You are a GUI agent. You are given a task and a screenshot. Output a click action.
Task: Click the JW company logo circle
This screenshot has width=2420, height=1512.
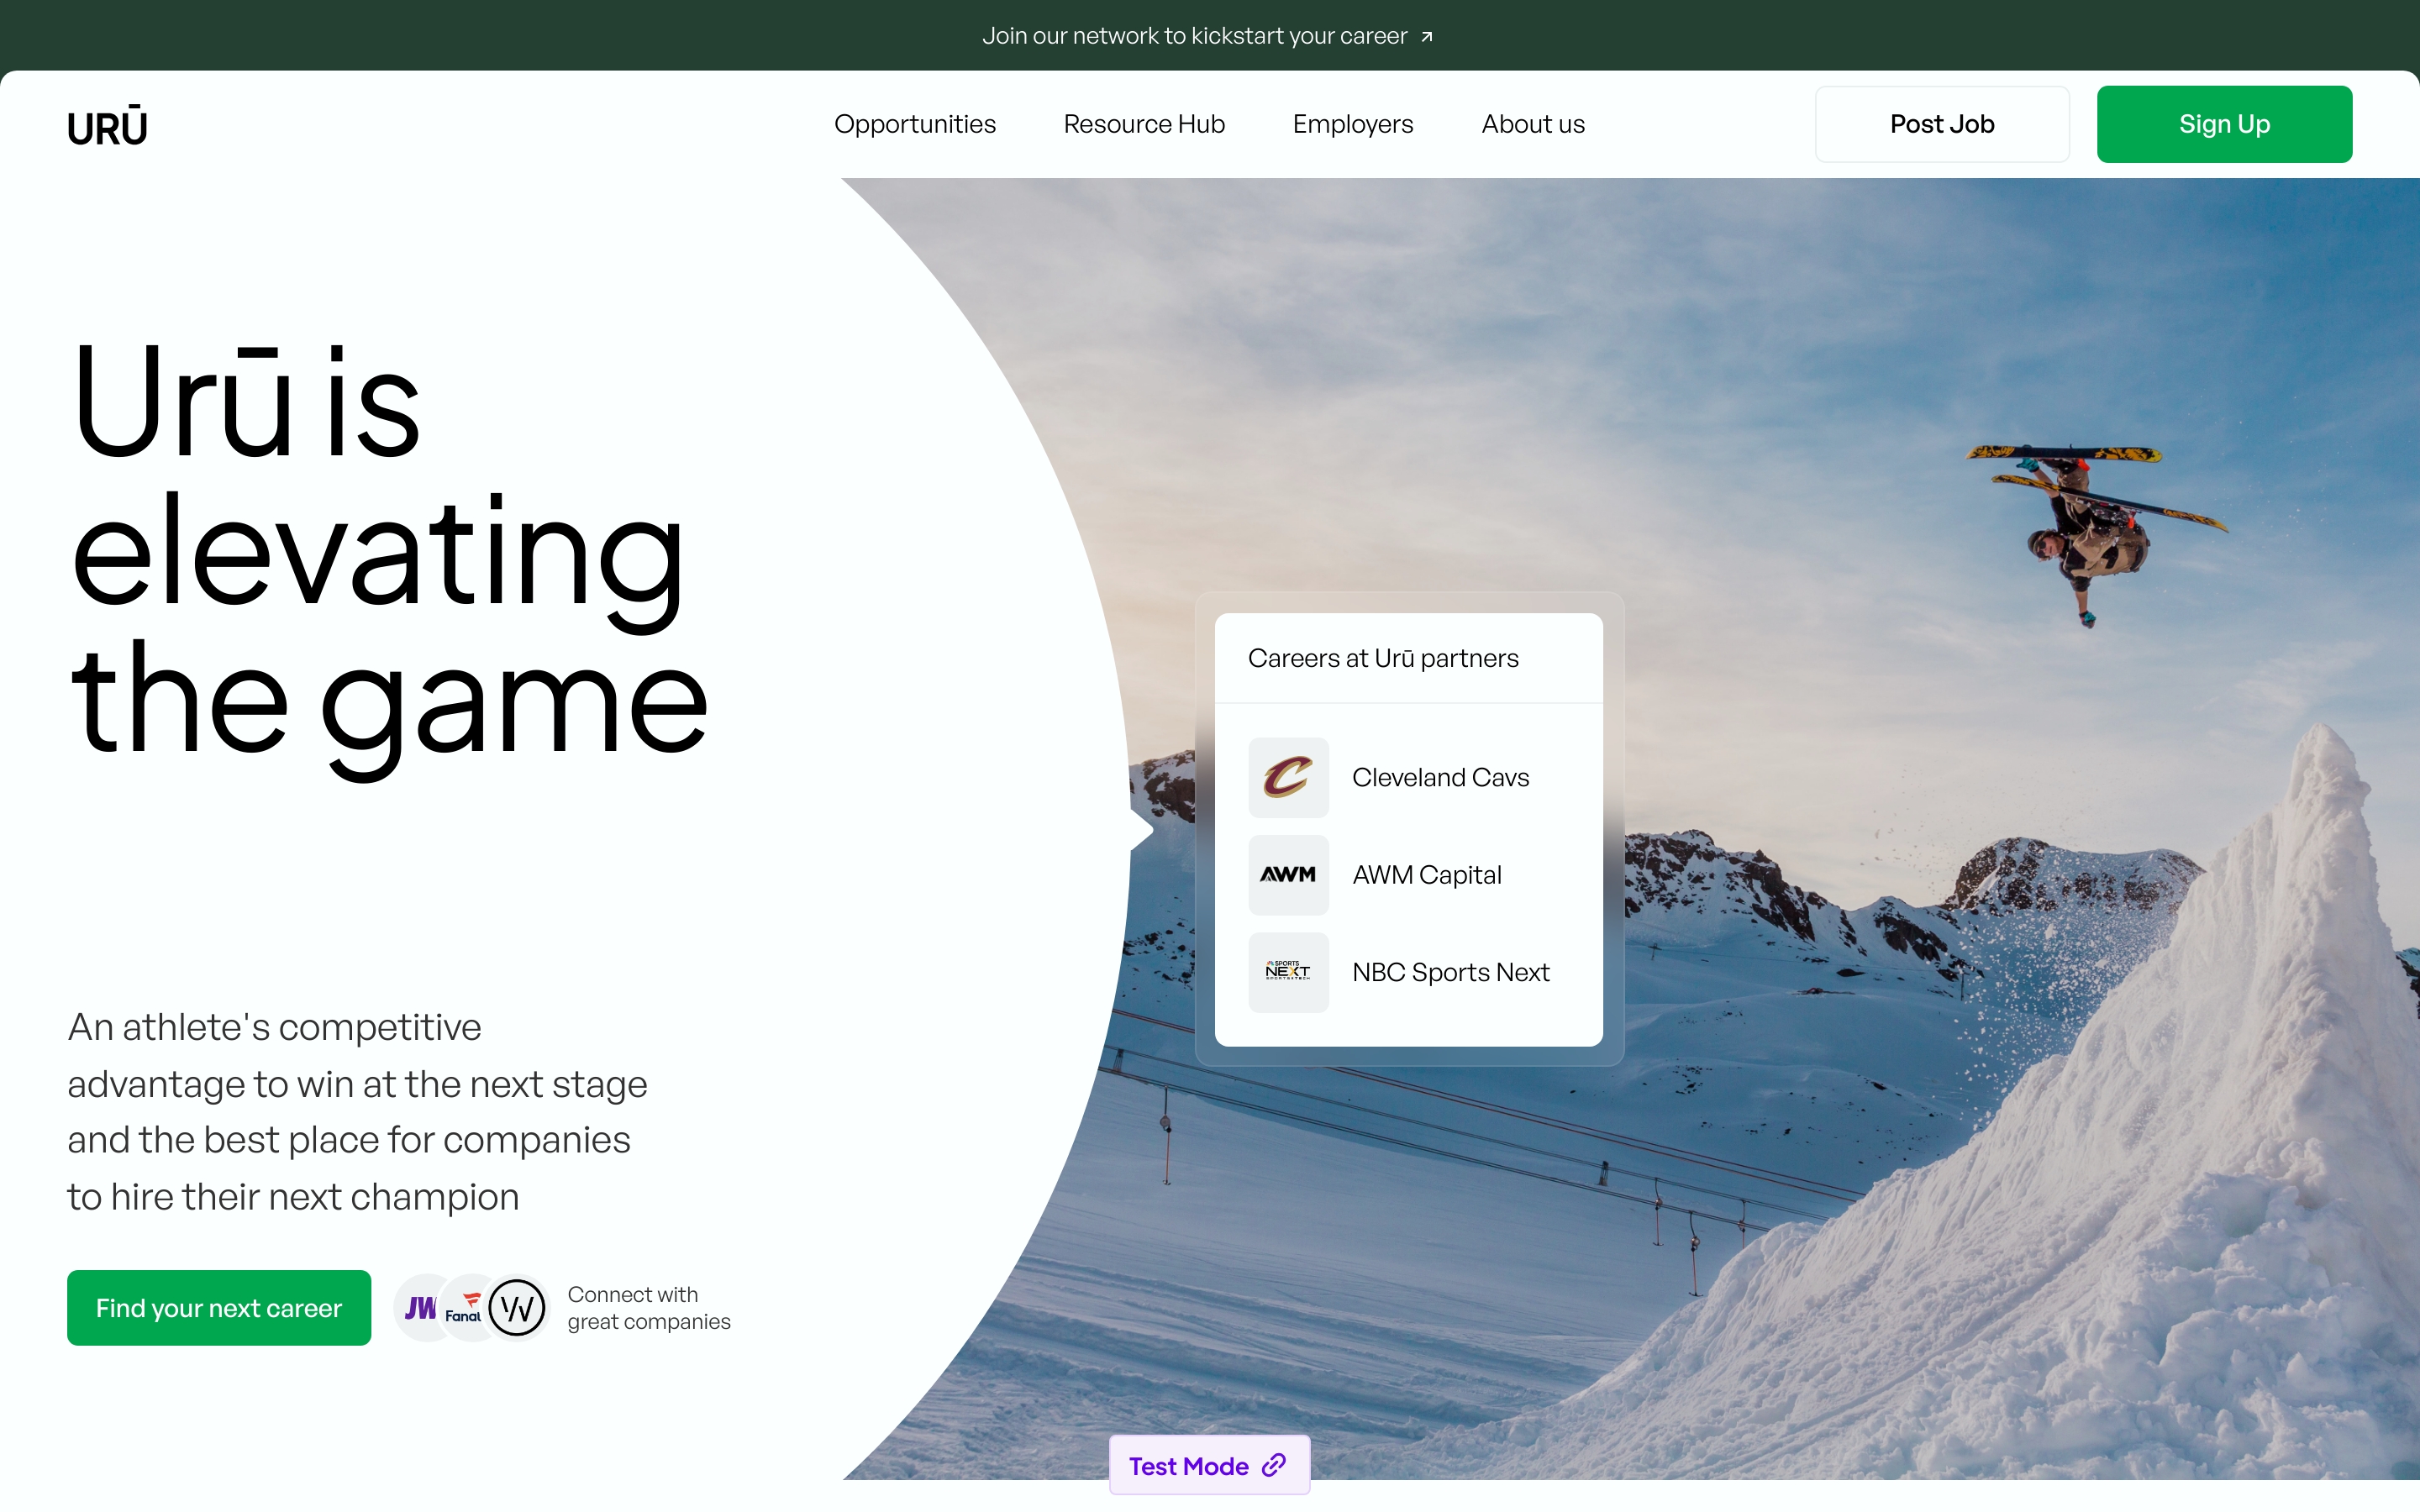(x=420, y=1308)
